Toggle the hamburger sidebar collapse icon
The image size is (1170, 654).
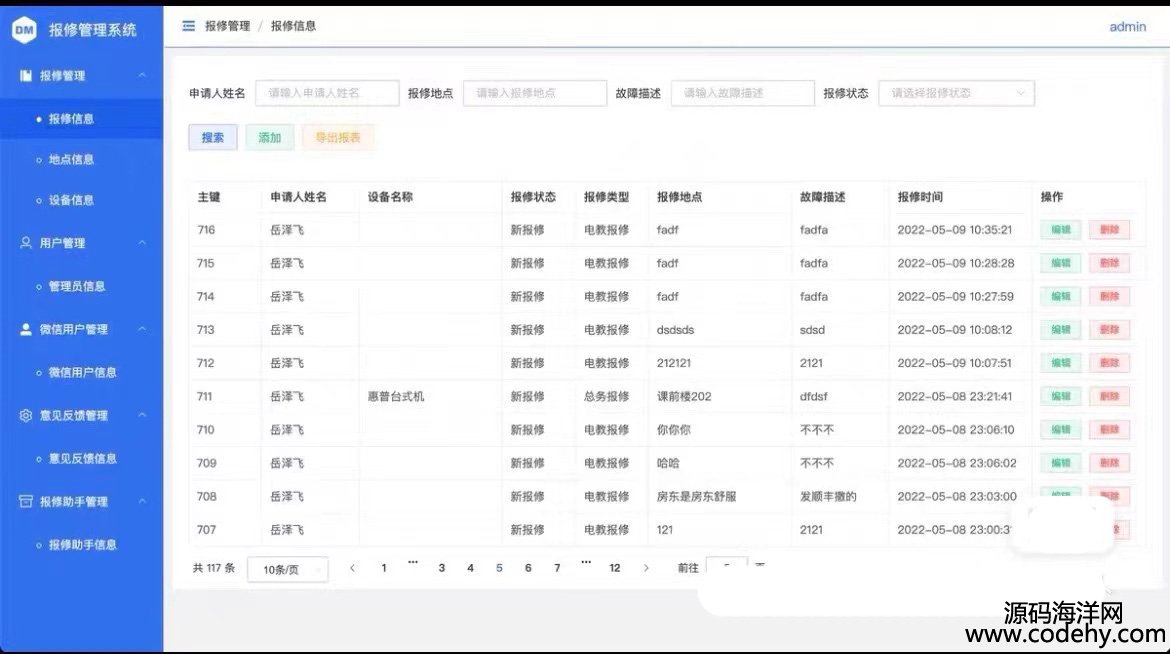point(189,26)
